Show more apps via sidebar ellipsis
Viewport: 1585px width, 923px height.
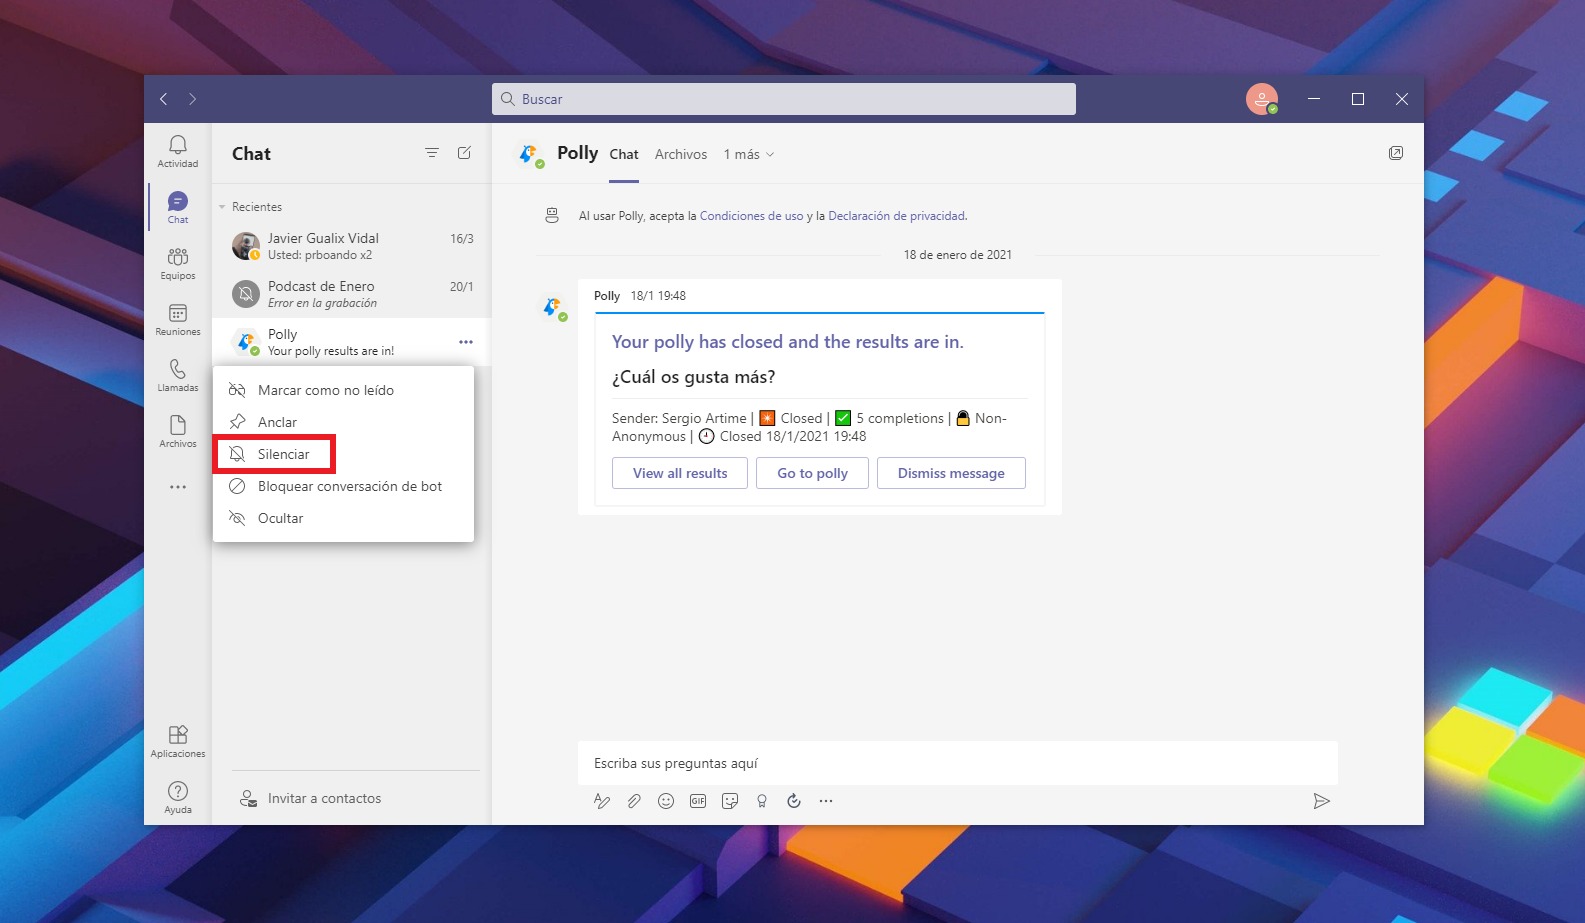178,487
